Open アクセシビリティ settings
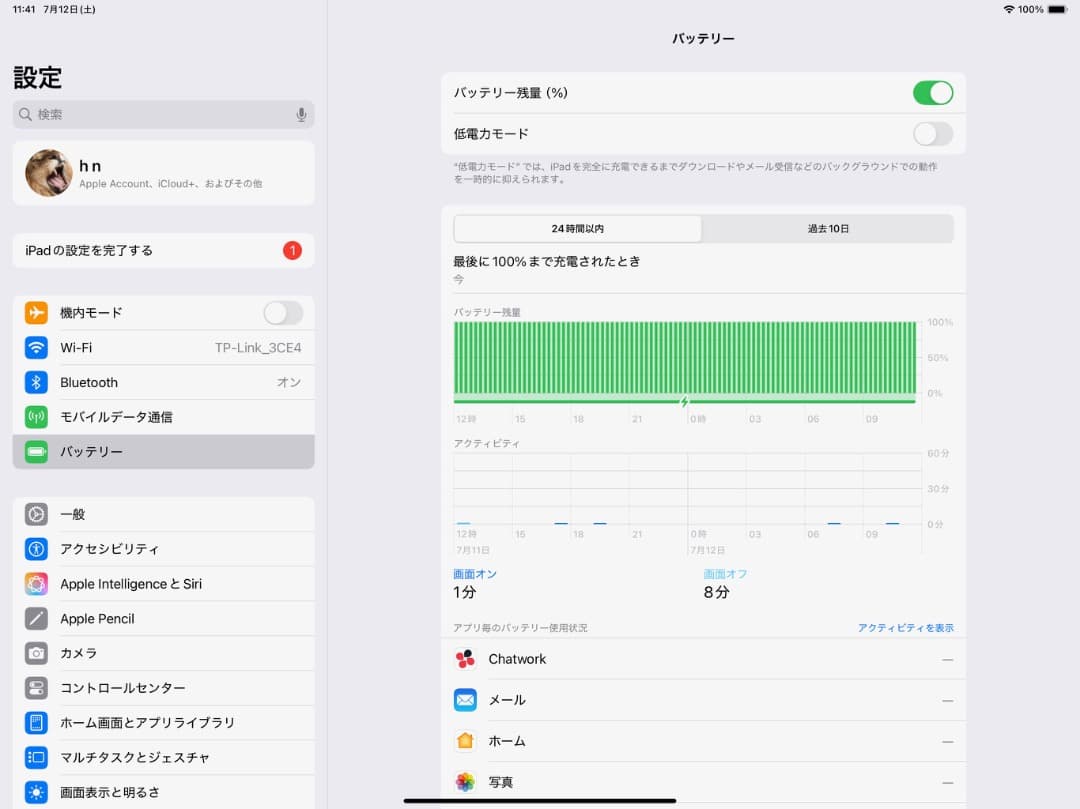This screenshot has height=809, width=1080. 163,548
